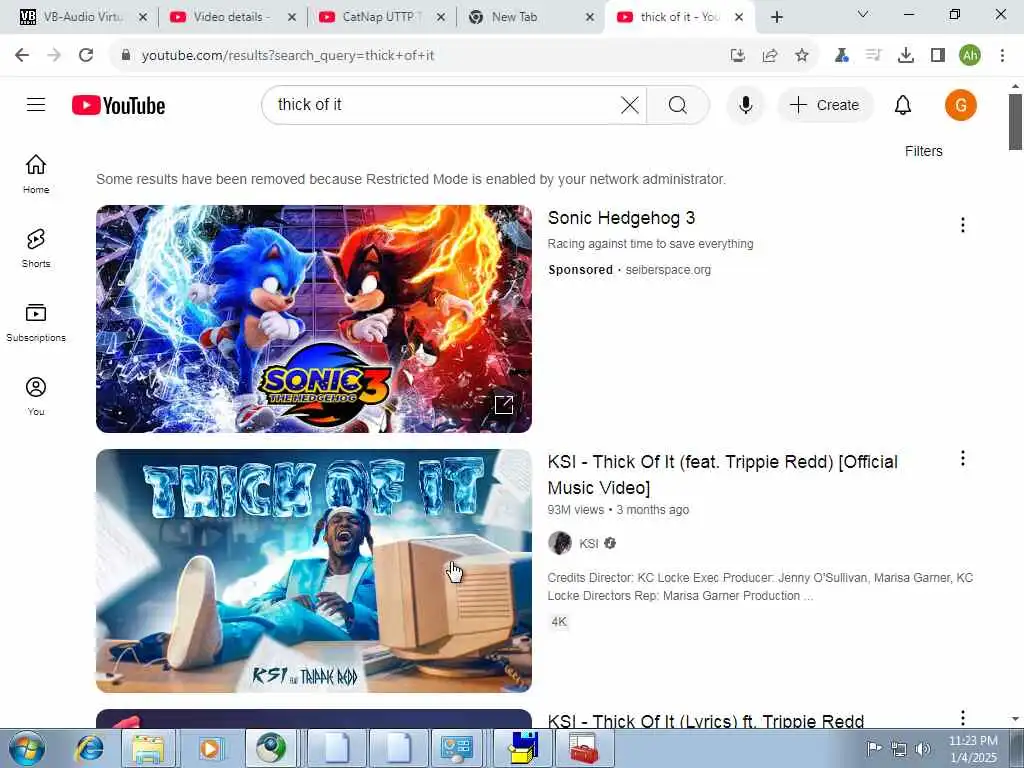Toggle the Chrome side panel icon
This screenshot has height=768, width=1024.
coord(938,56)
